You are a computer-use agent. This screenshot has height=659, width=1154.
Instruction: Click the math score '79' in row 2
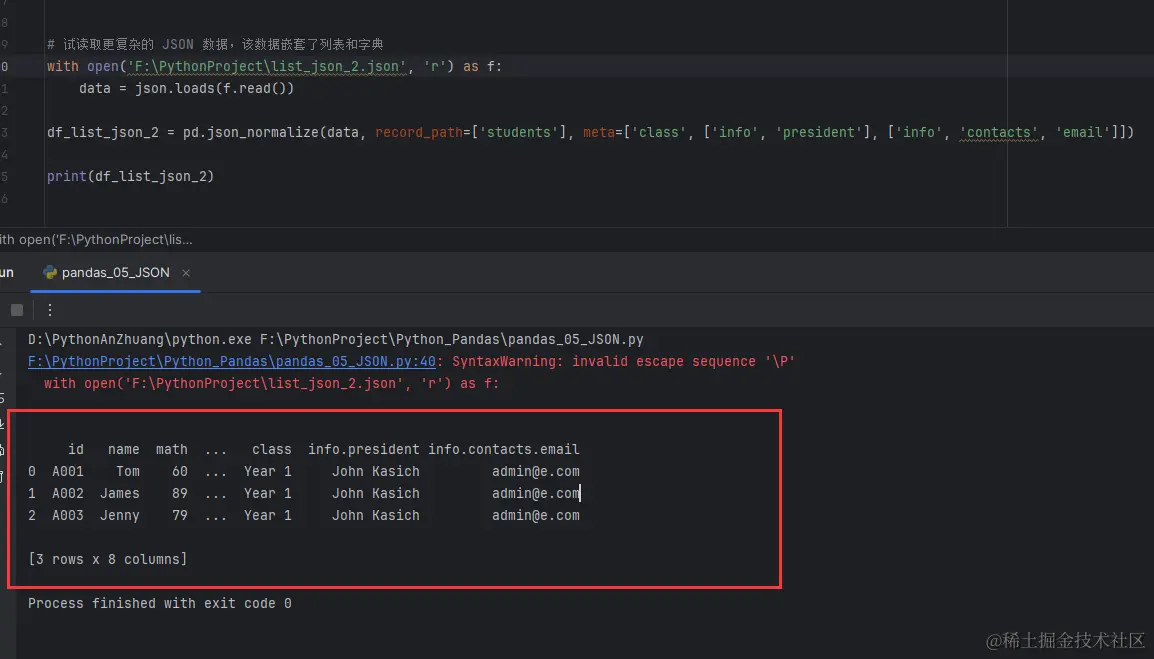(x=180, y=515)
